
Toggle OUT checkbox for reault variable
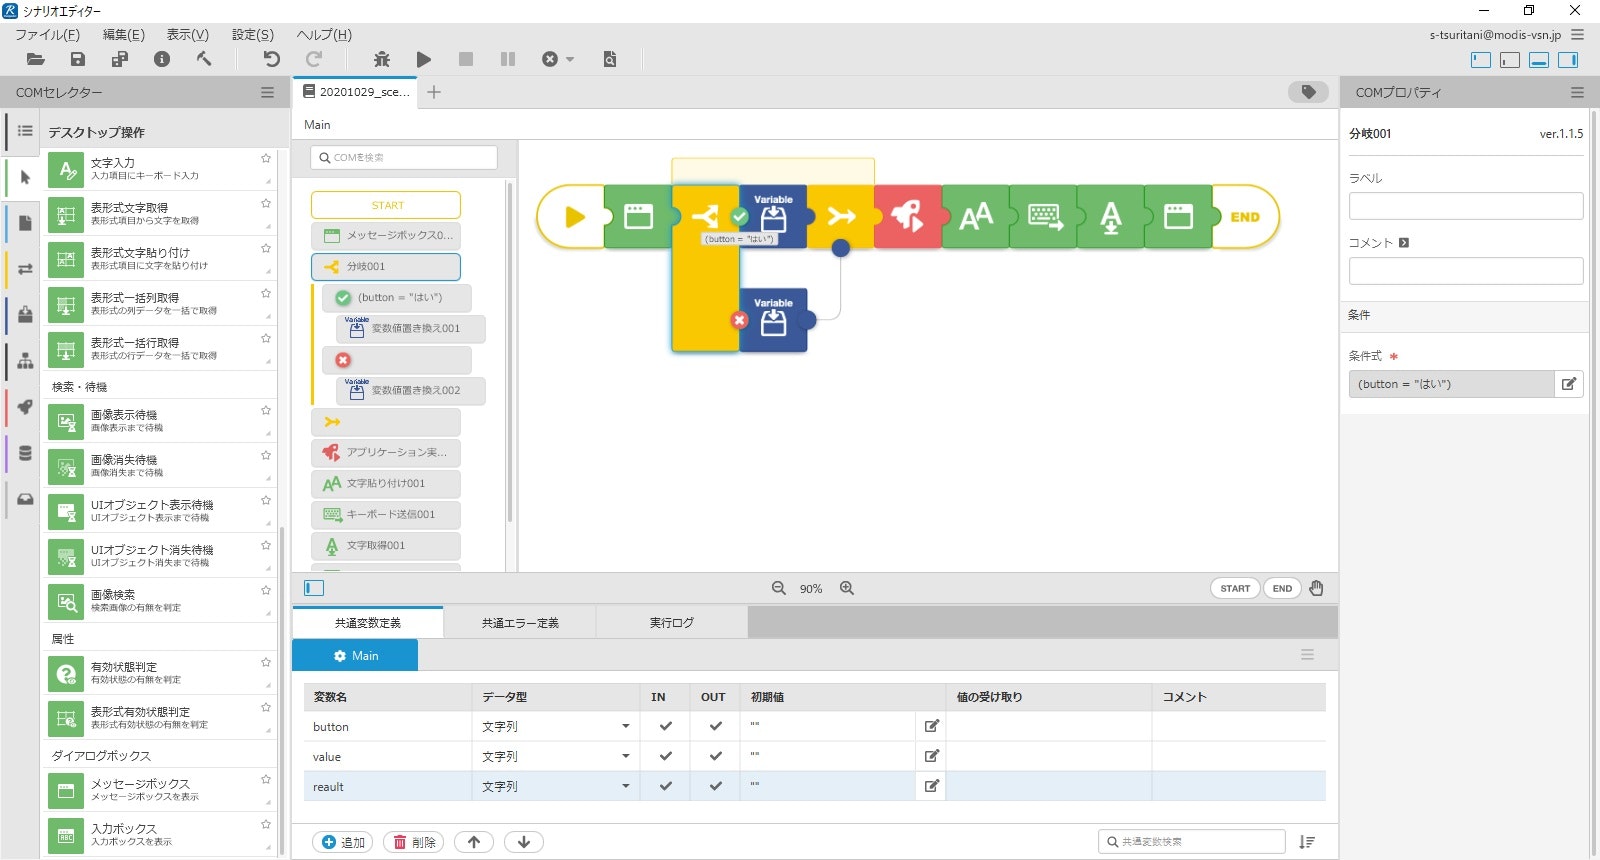pyautogui.click(x=715, y=786)
